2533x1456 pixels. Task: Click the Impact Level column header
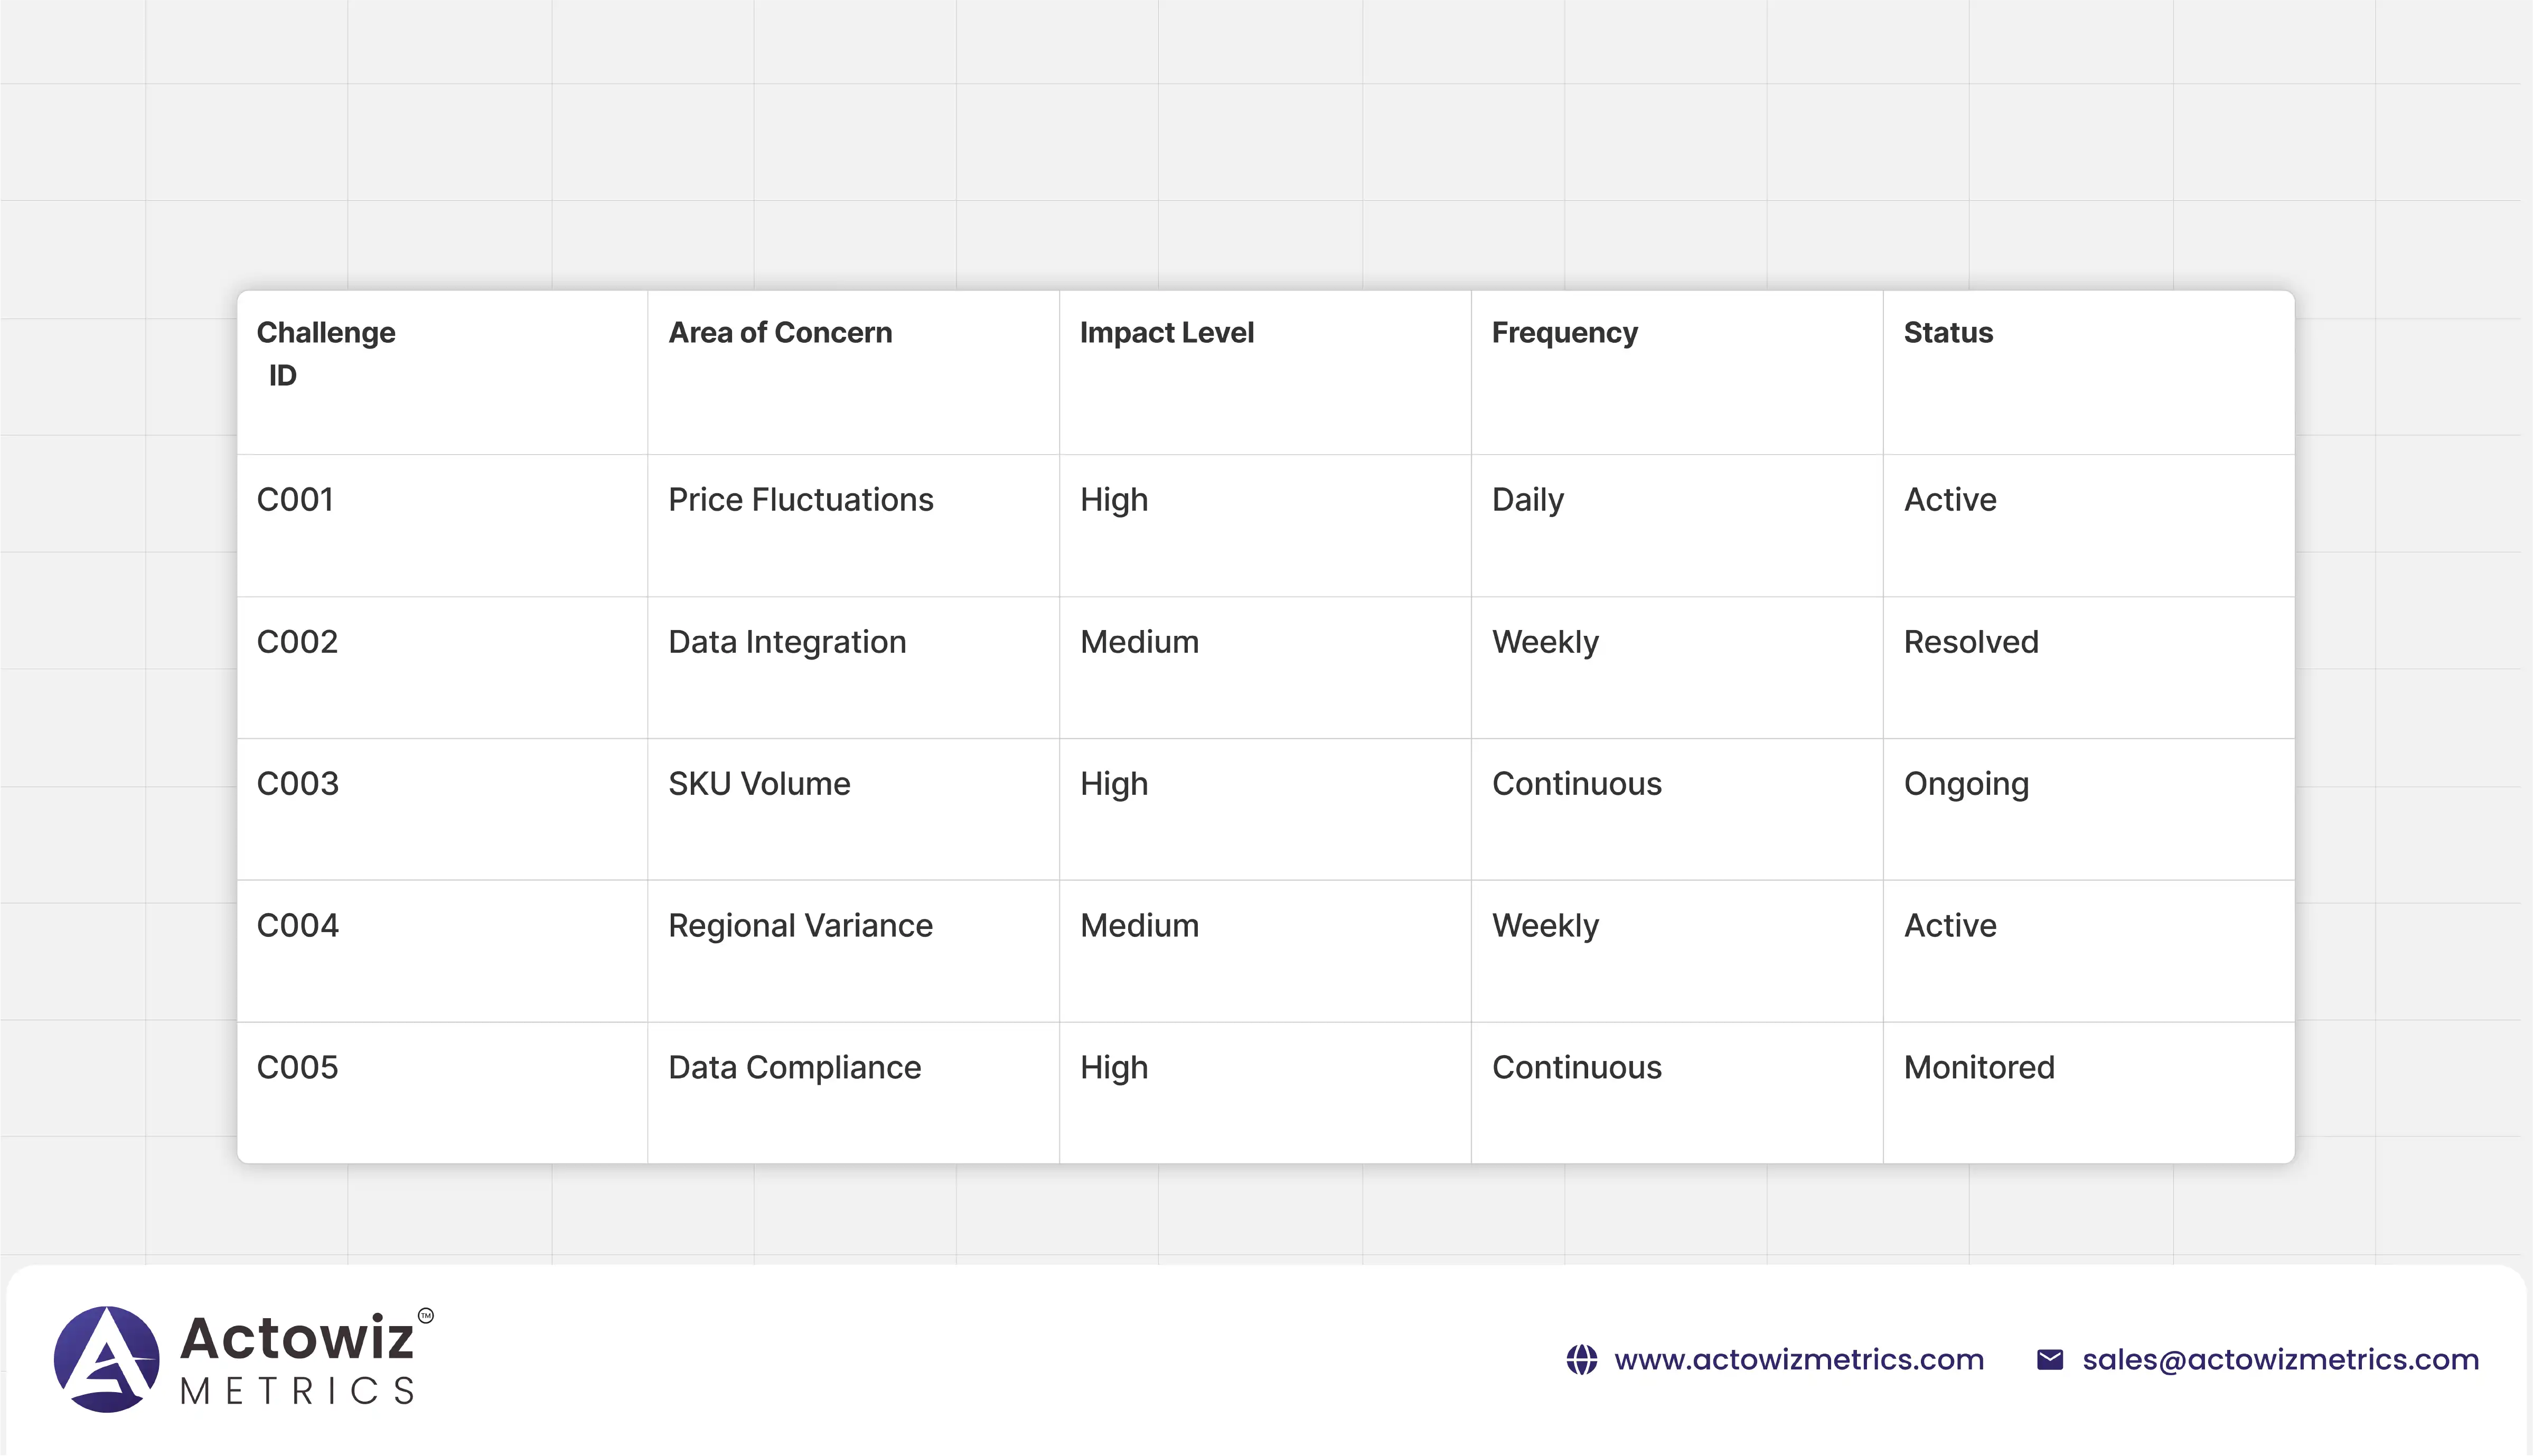tap(1166, 333)
